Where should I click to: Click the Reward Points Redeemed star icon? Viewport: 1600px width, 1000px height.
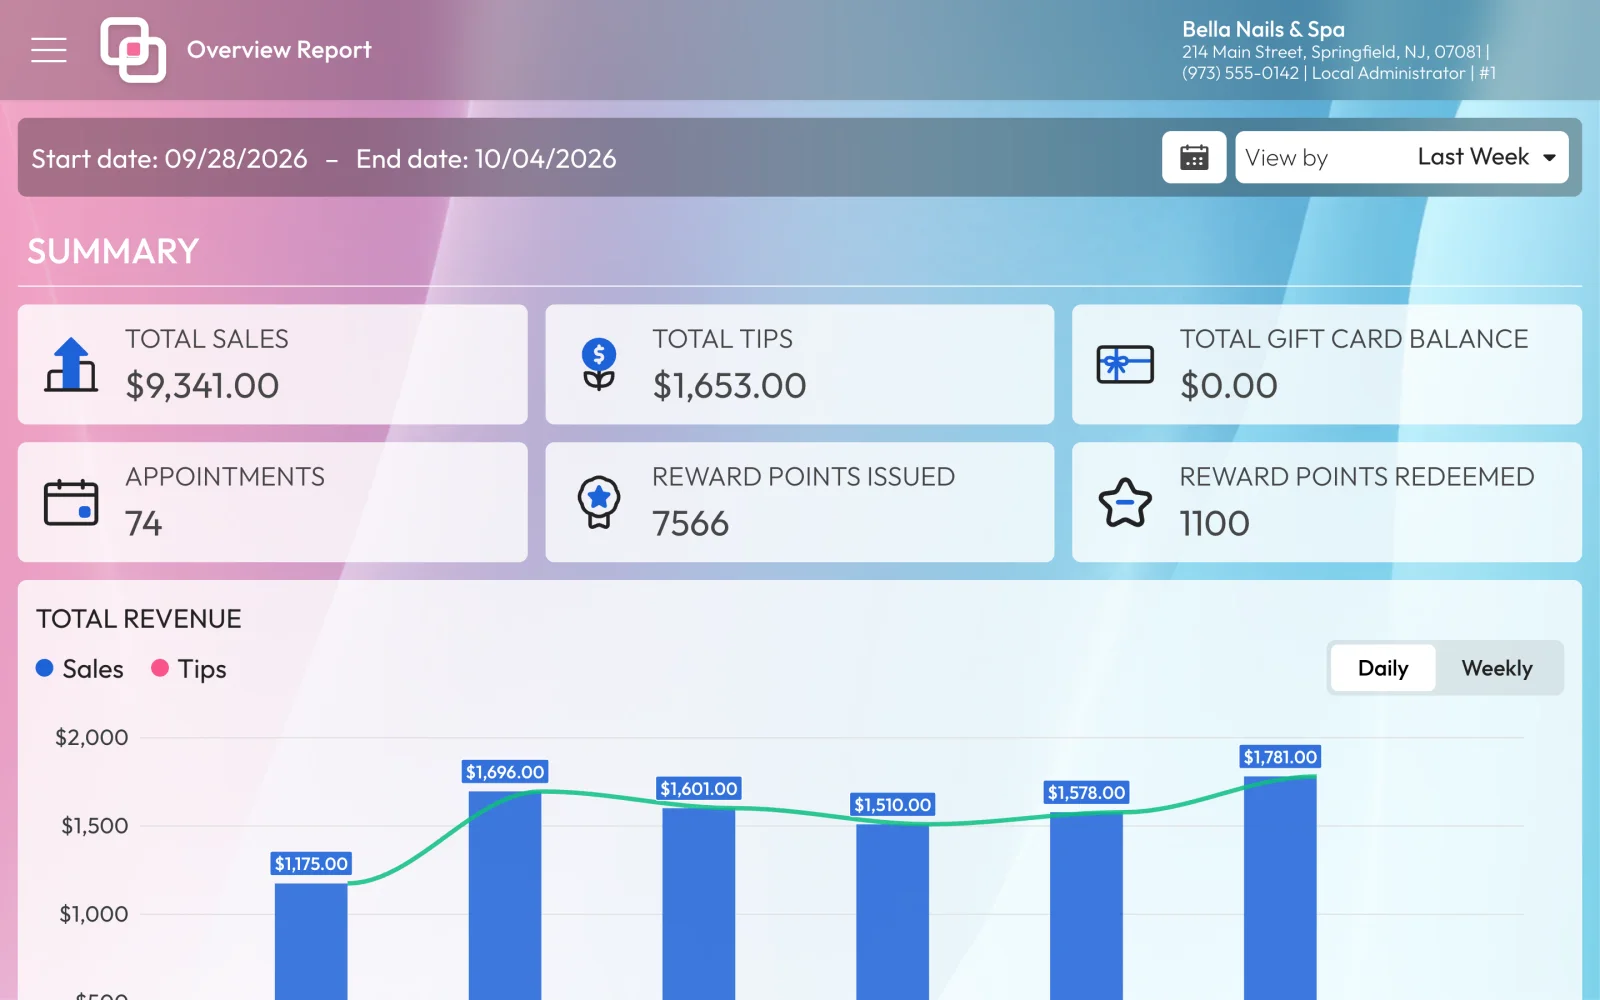click(1125, 502)
